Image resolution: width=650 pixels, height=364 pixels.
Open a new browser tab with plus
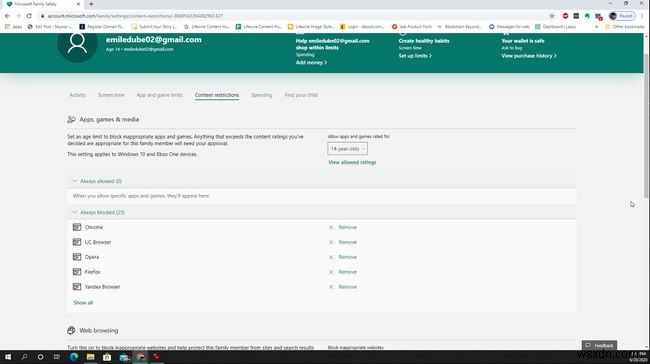tap(91, 4)
